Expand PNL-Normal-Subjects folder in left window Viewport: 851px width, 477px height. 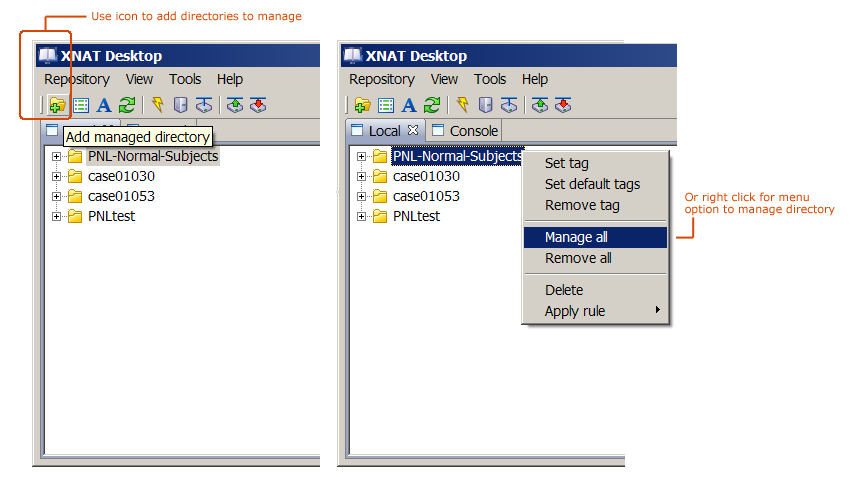[x=57, y=156]
